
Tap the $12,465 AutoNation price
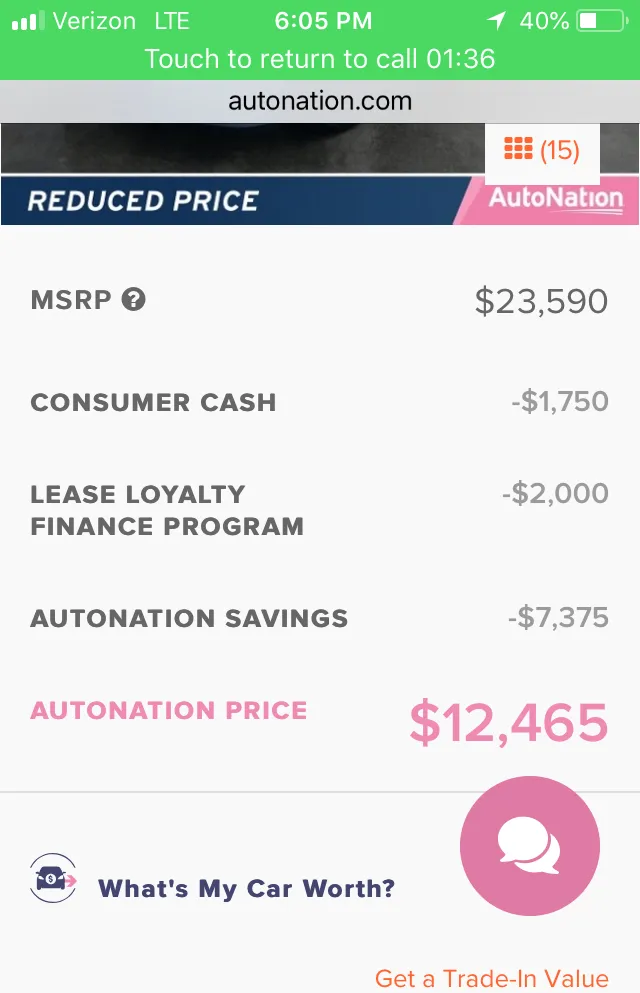click(x=509, y=722)
